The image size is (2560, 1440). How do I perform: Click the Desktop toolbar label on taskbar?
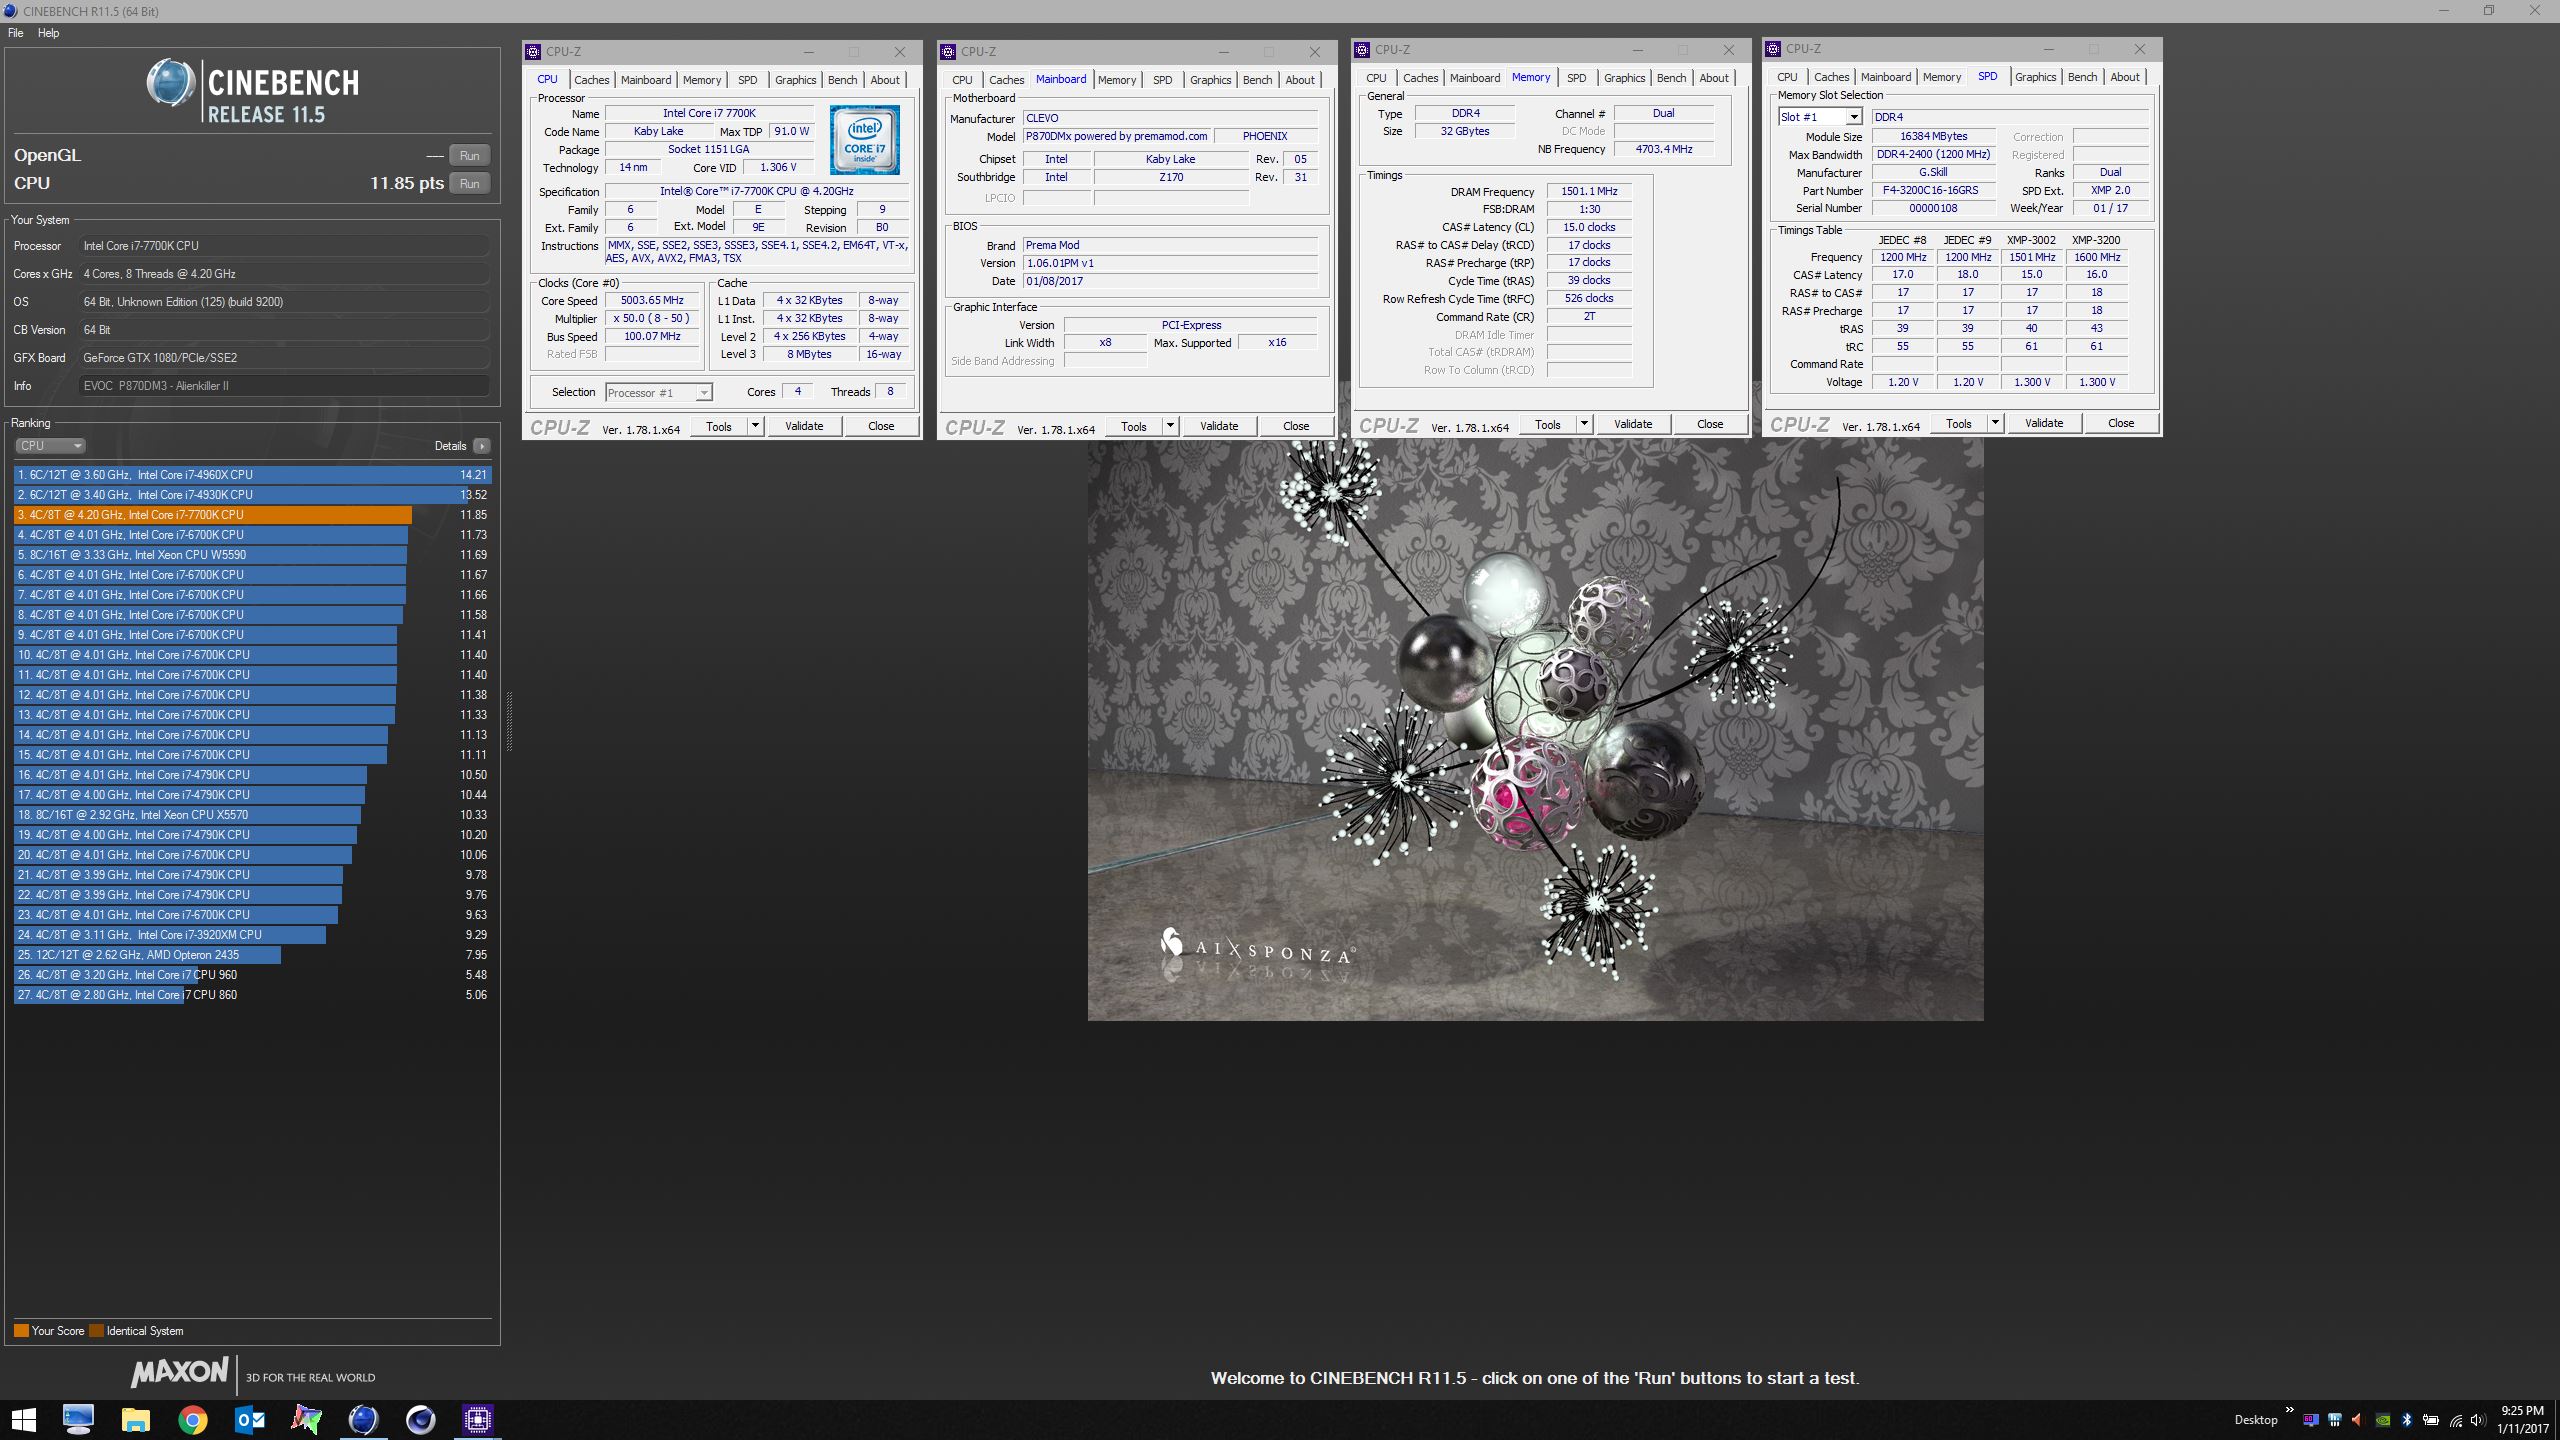click(x=2255, y=1420)
